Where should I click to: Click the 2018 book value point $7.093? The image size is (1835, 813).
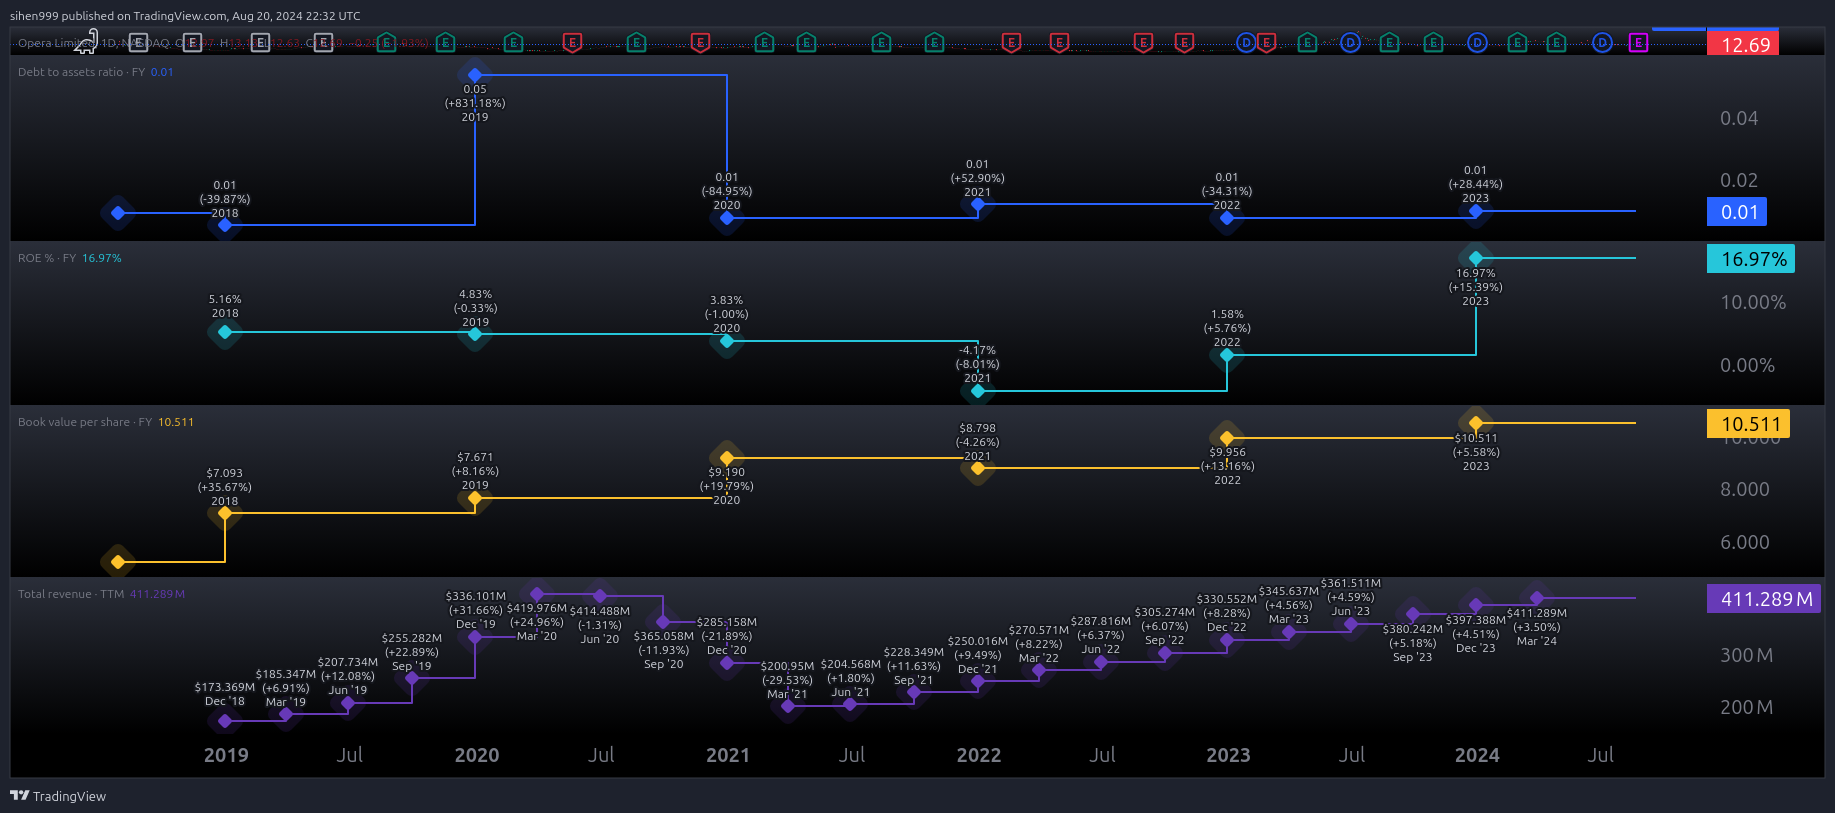click(225, 513)
